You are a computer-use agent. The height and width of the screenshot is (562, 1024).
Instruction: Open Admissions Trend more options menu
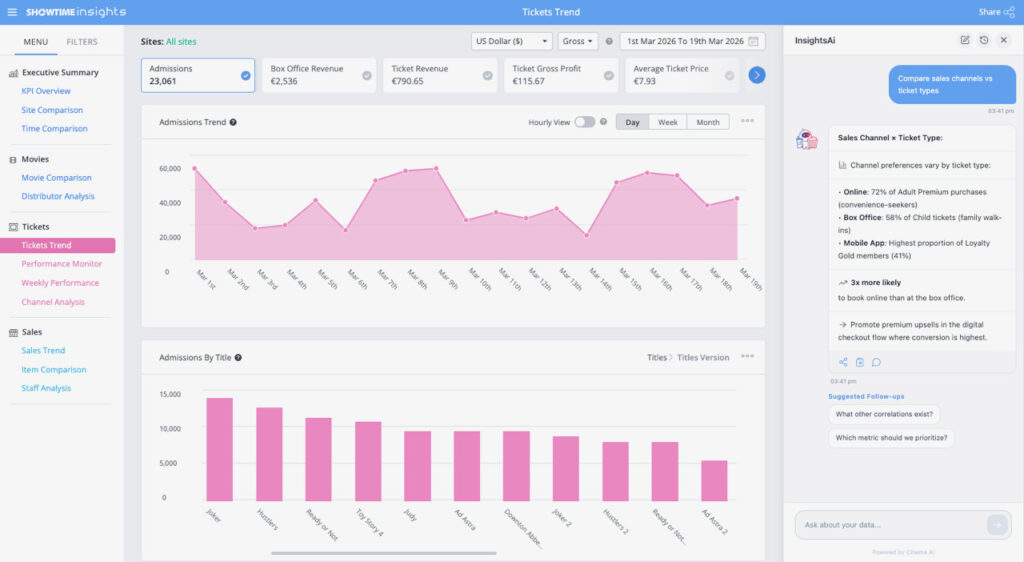(x=747, y=121)
